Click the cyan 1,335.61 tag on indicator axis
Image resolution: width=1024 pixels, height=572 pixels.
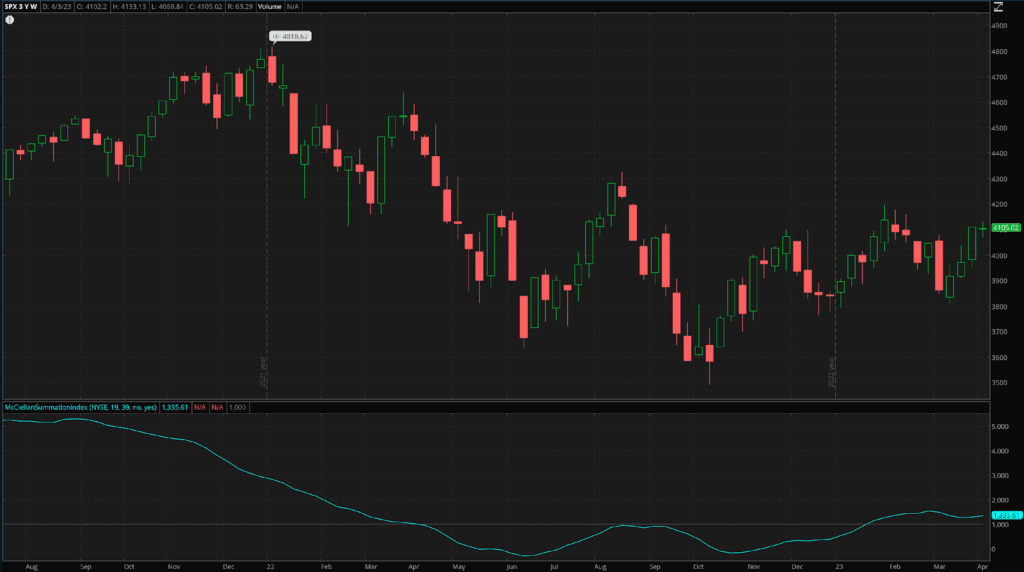pyautogui.click(x=1006, y=515)
